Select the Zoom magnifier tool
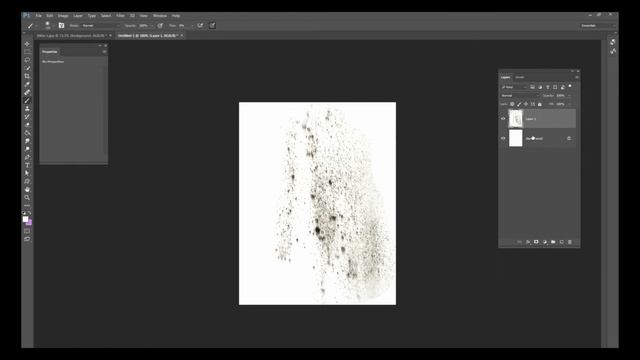640x360 pixels. pyautogui.click(x=27, y=198)
